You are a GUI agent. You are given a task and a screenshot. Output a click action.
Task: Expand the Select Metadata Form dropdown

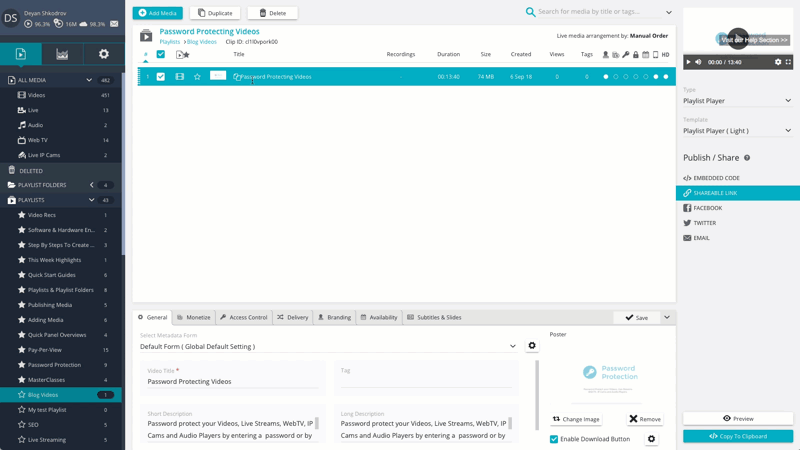coord(328,346)
